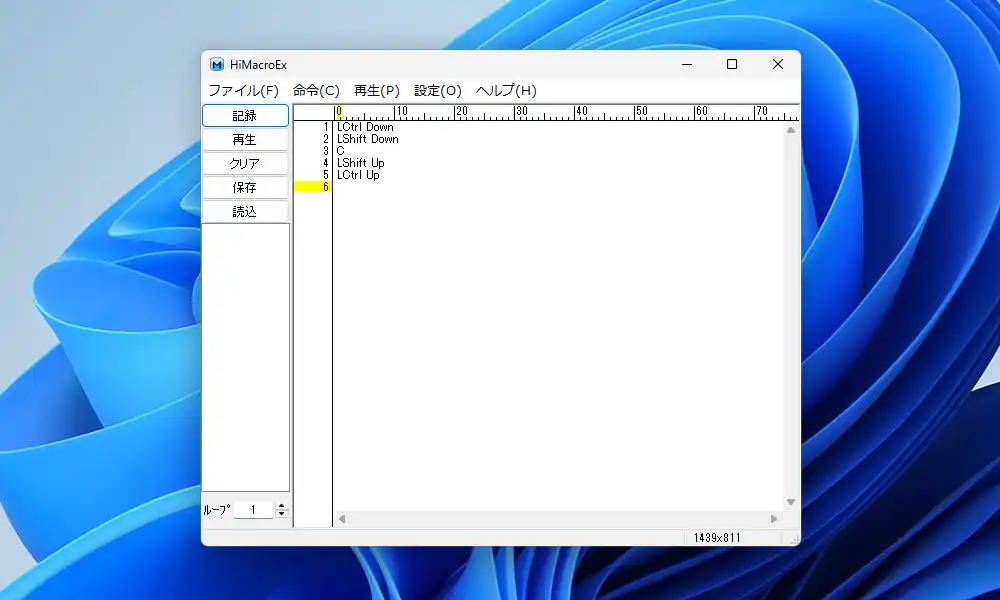Decrease loop count with down stepper arrow

click(281, 515)
